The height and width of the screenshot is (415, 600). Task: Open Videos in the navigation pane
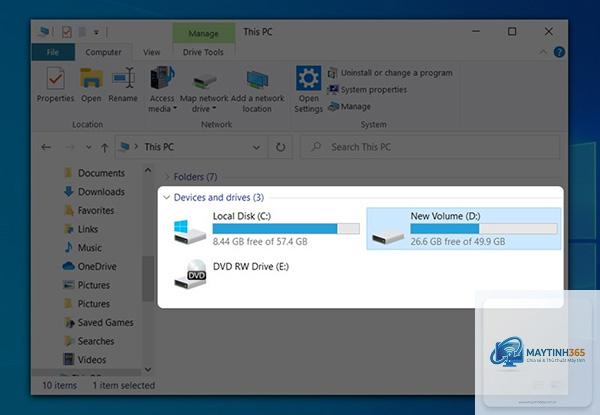coord(91,360)
